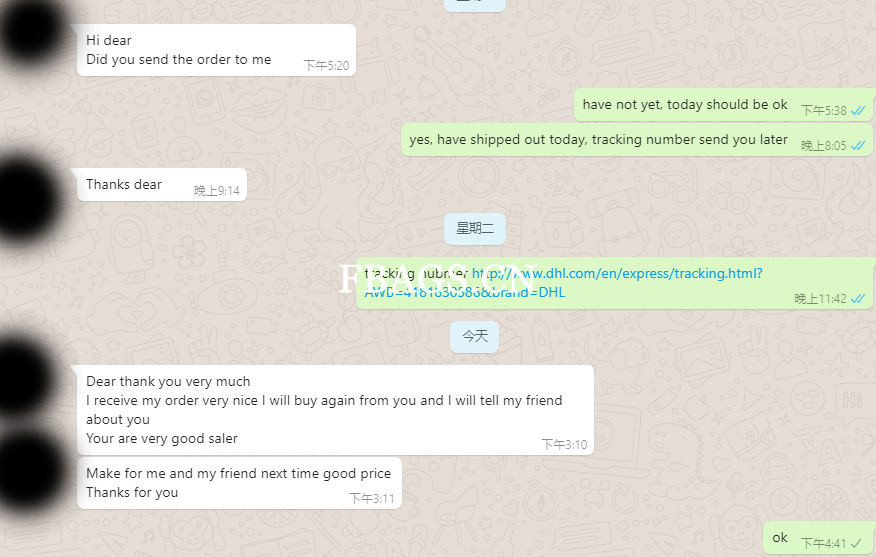This screenshot has width=876, height=557.
Task: Click the 今天 date divider
Action: coord(475,337)
